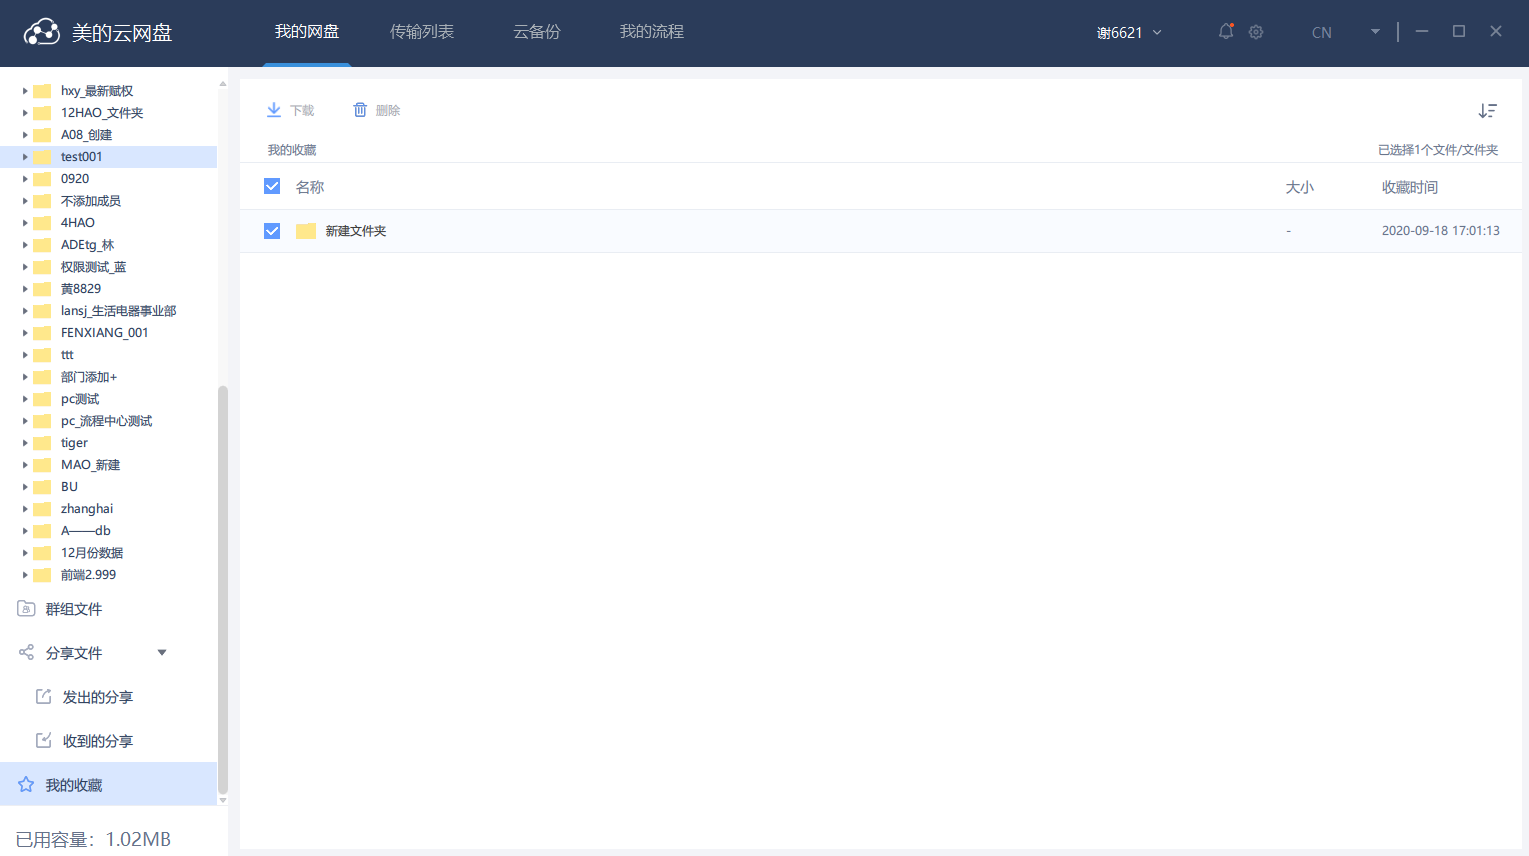1529x856 pixels.
Task: Click the 新建文件夹 file name
Action: [x=356, y=231]
